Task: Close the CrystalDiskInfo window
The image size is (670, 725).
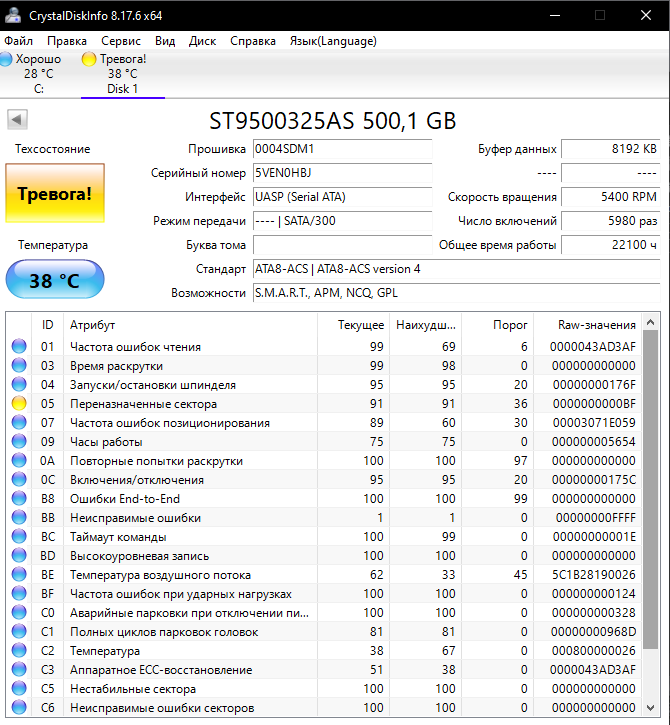Action: point(645,15)
